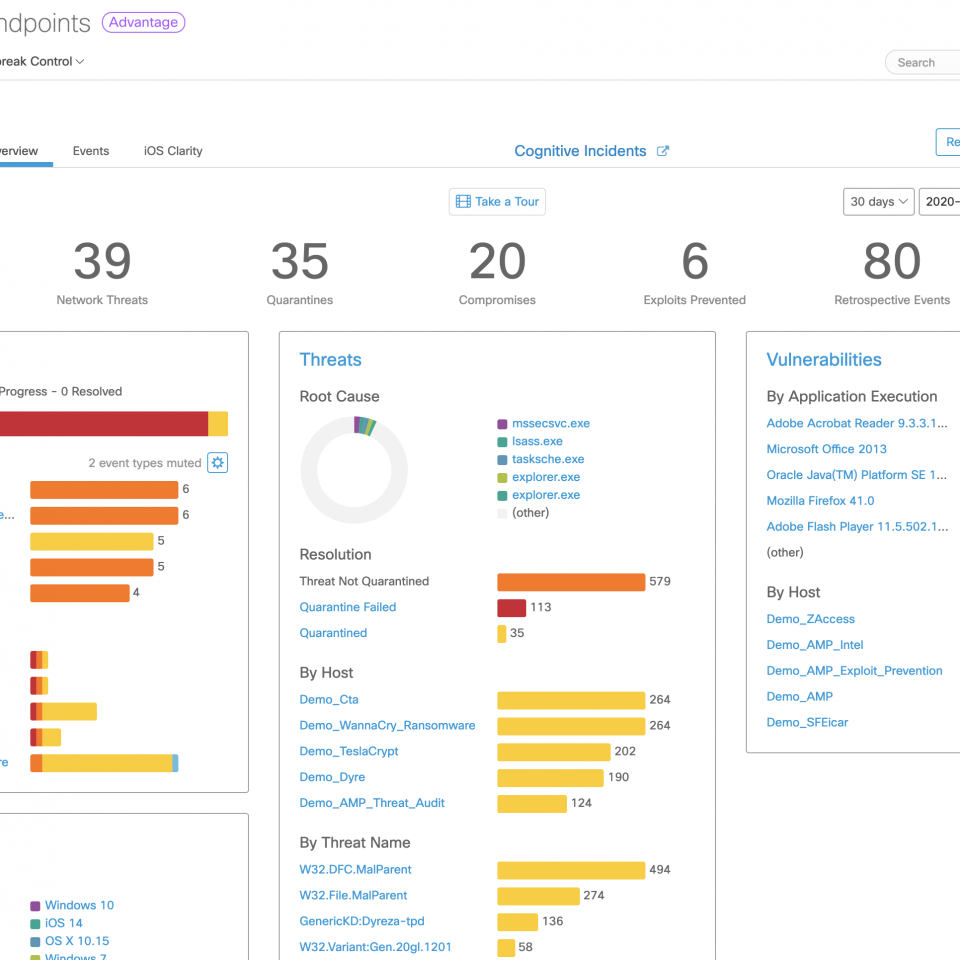Select vulnerable host Demo_AMP_Intel
This screenshot has height=960, width=960.
pos(815,645)
